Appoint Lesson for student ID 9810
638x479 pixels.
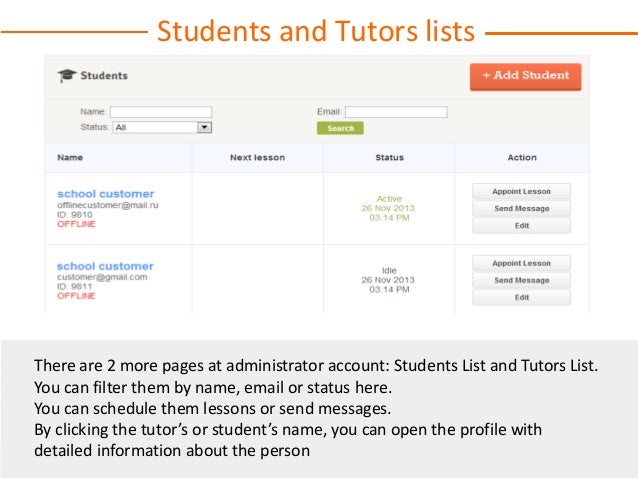522,191
